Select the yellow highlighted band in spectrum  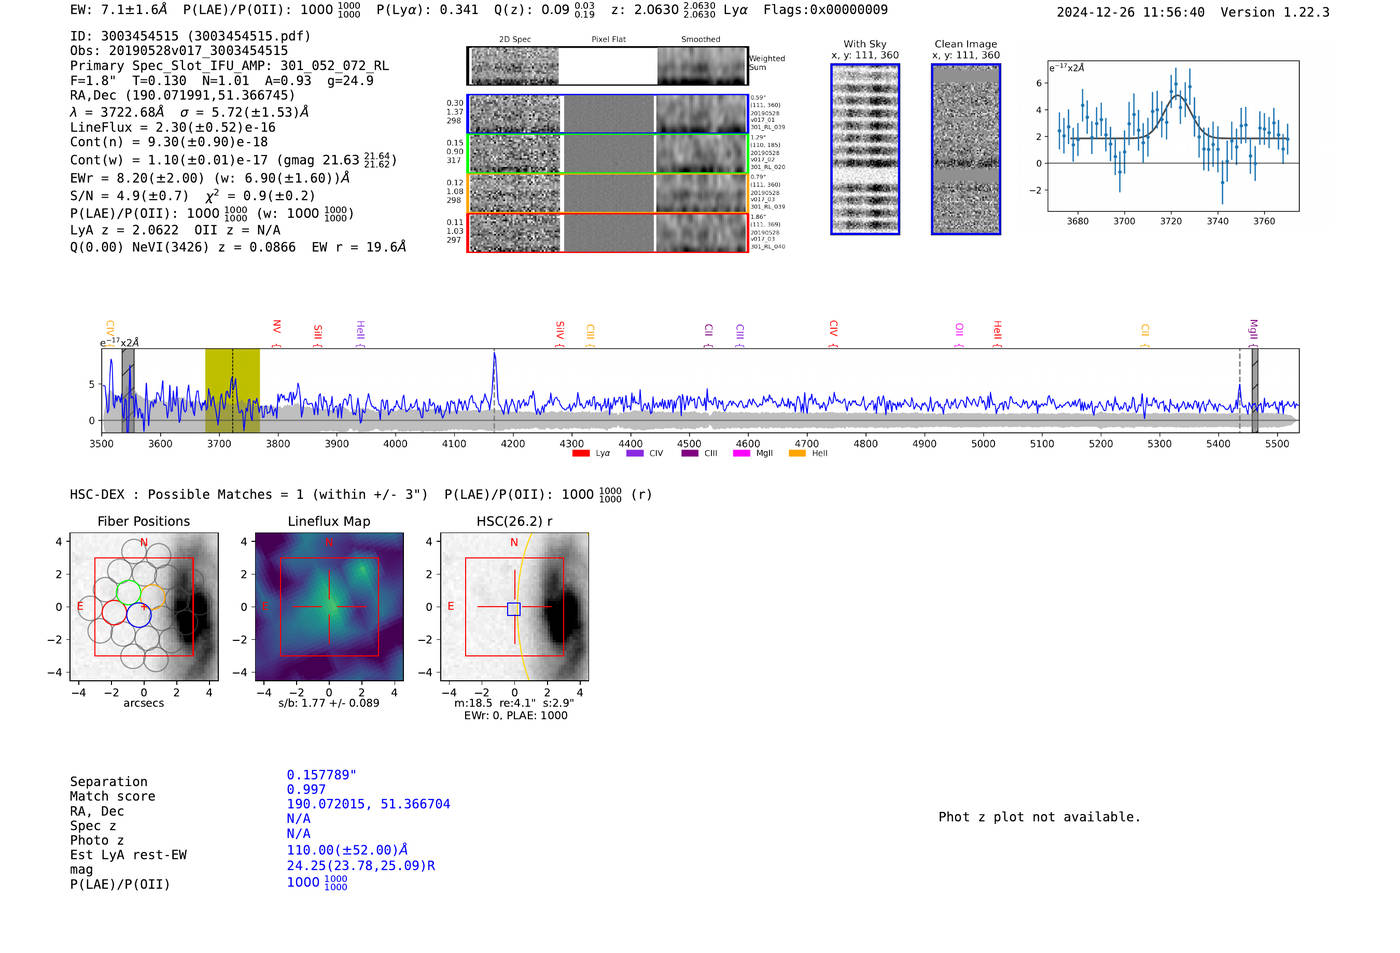[x=232, y=390]
